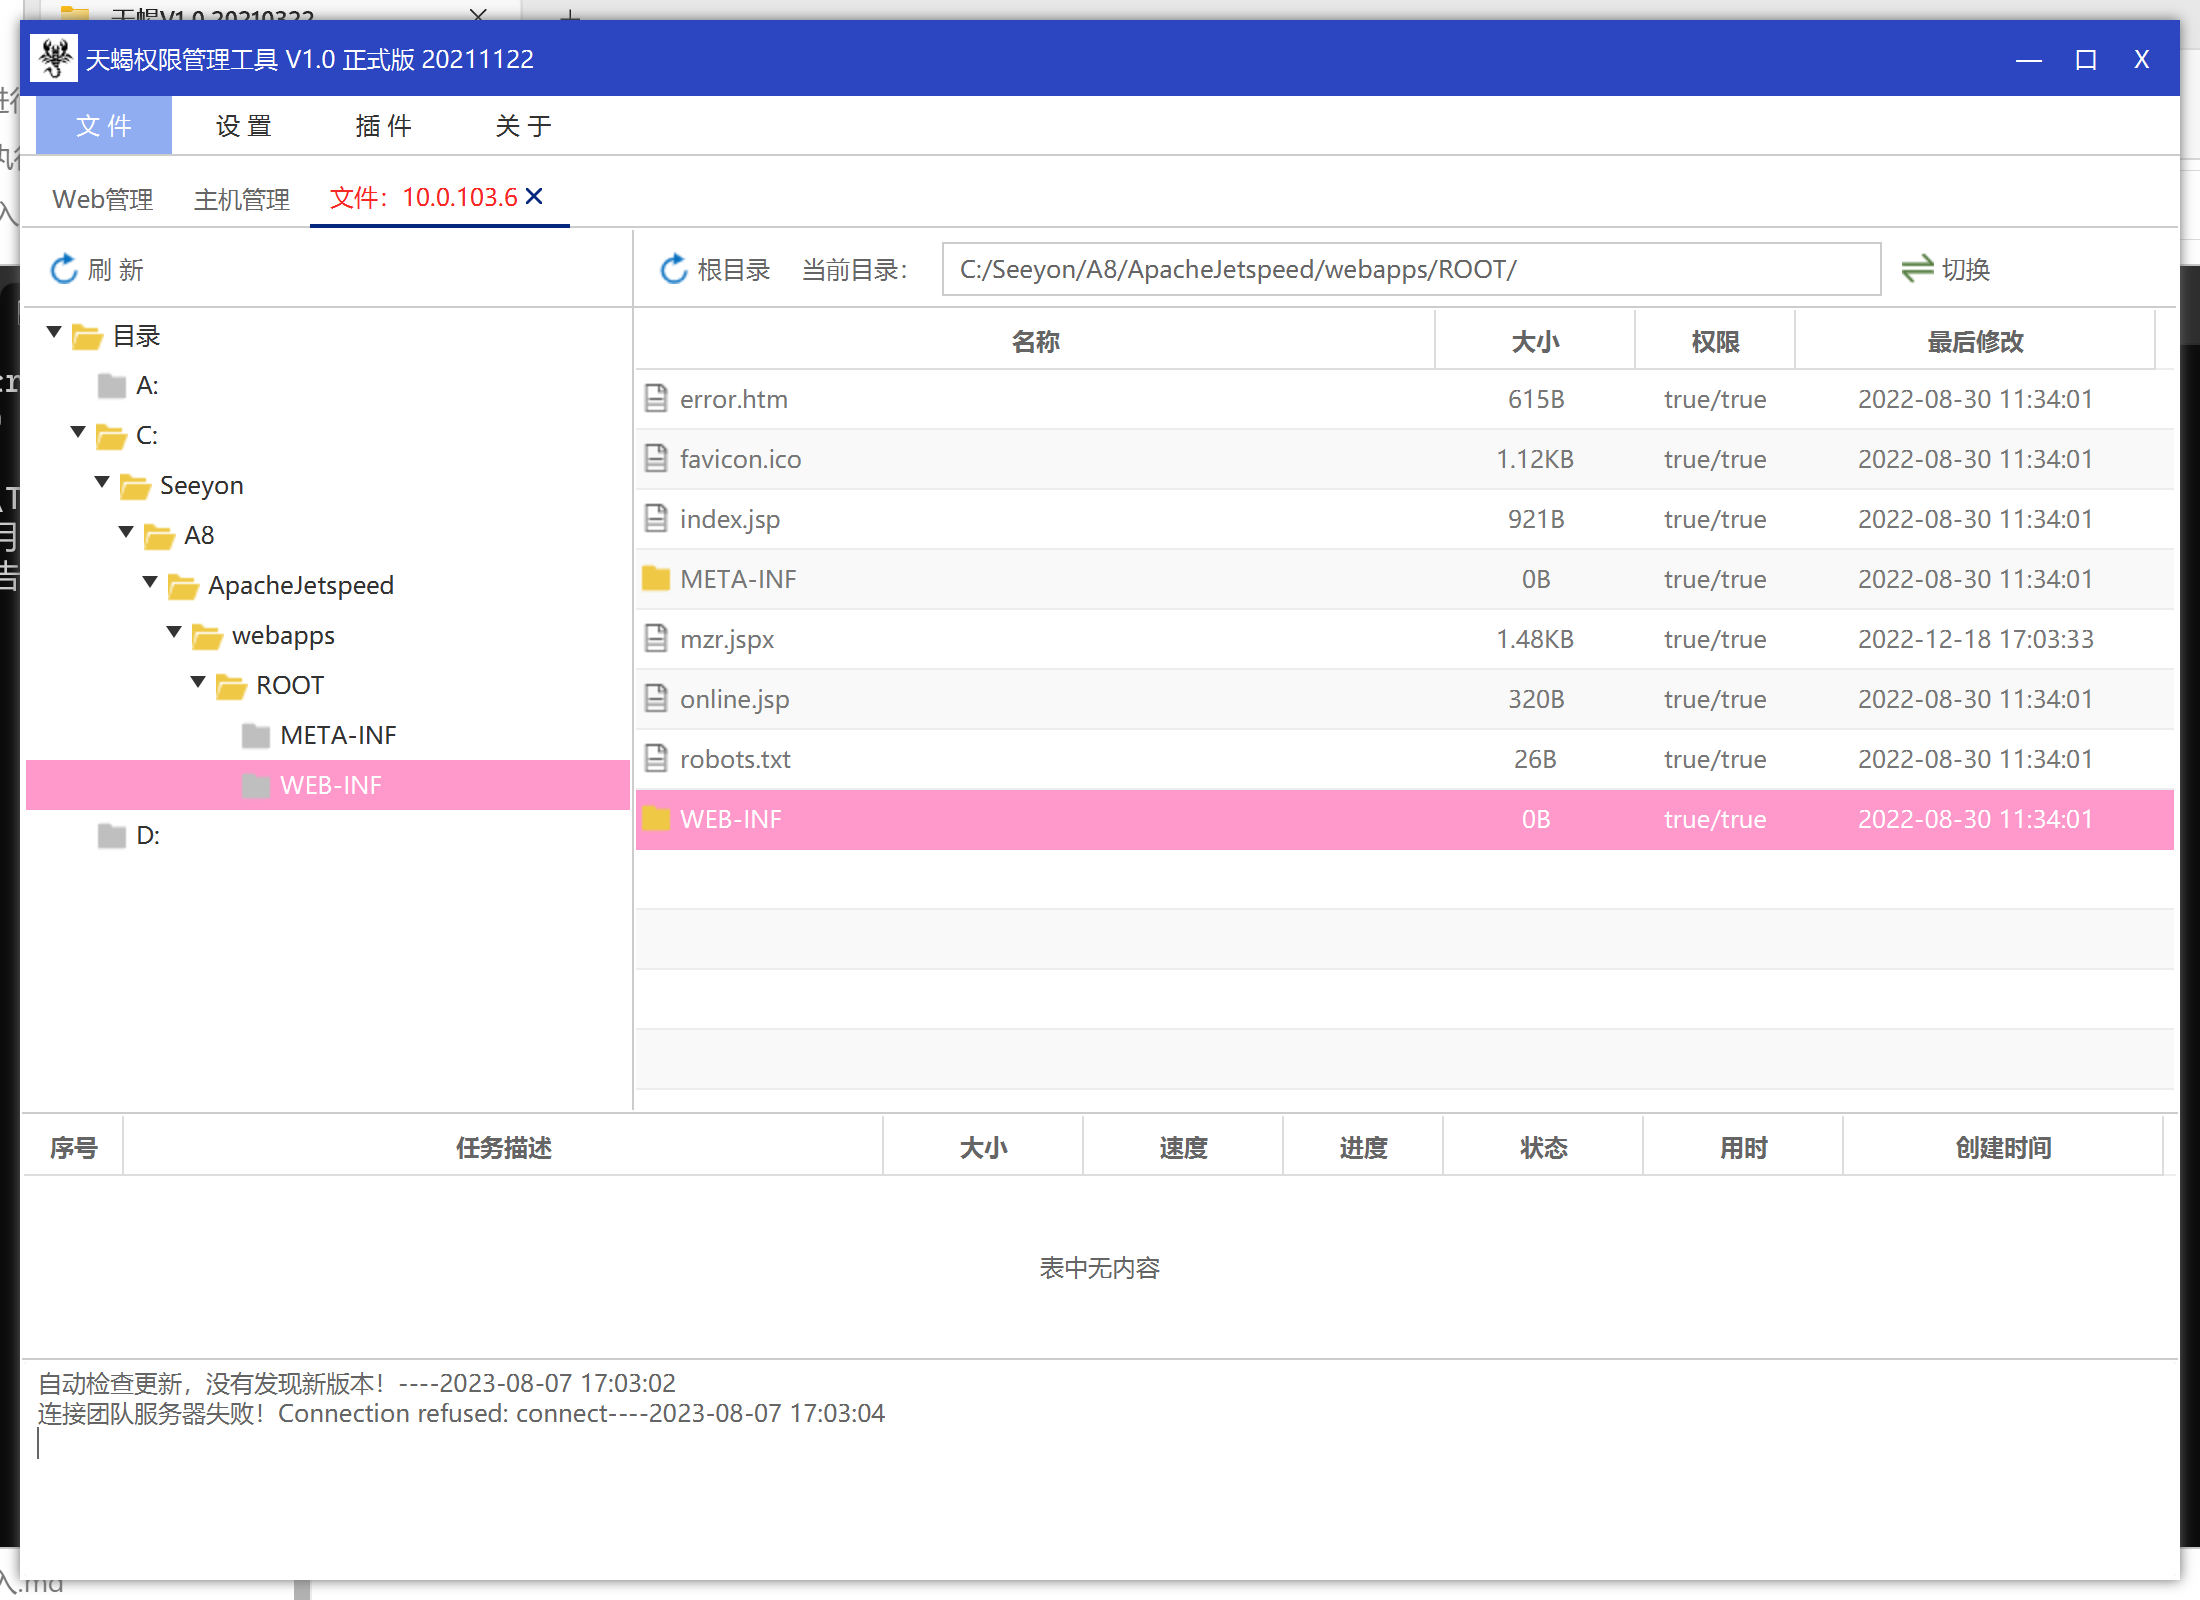
Task: Collapse the ApacheJetspeed folder node
Action: [150, 582]
